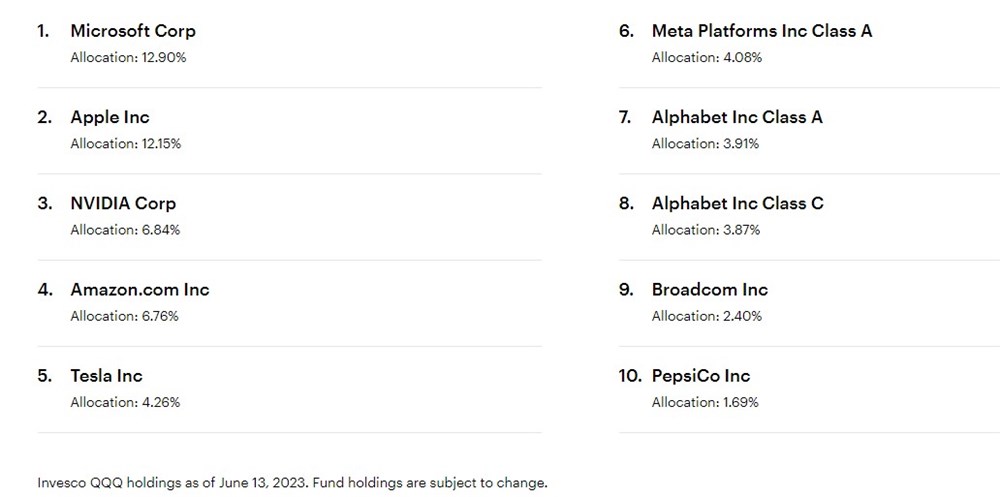Open the Broadcom Inc holding entry
Image resolution: width=1000 pixels, height=497 pixels.
pyautogui.click(x=710, y=289)
